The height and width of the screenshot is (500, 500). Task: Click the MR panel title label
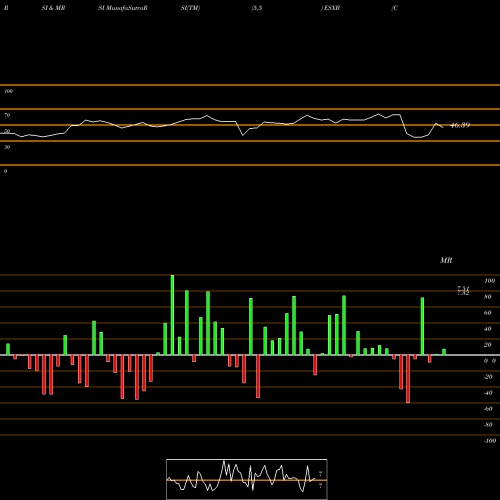[x=446, y=260]
